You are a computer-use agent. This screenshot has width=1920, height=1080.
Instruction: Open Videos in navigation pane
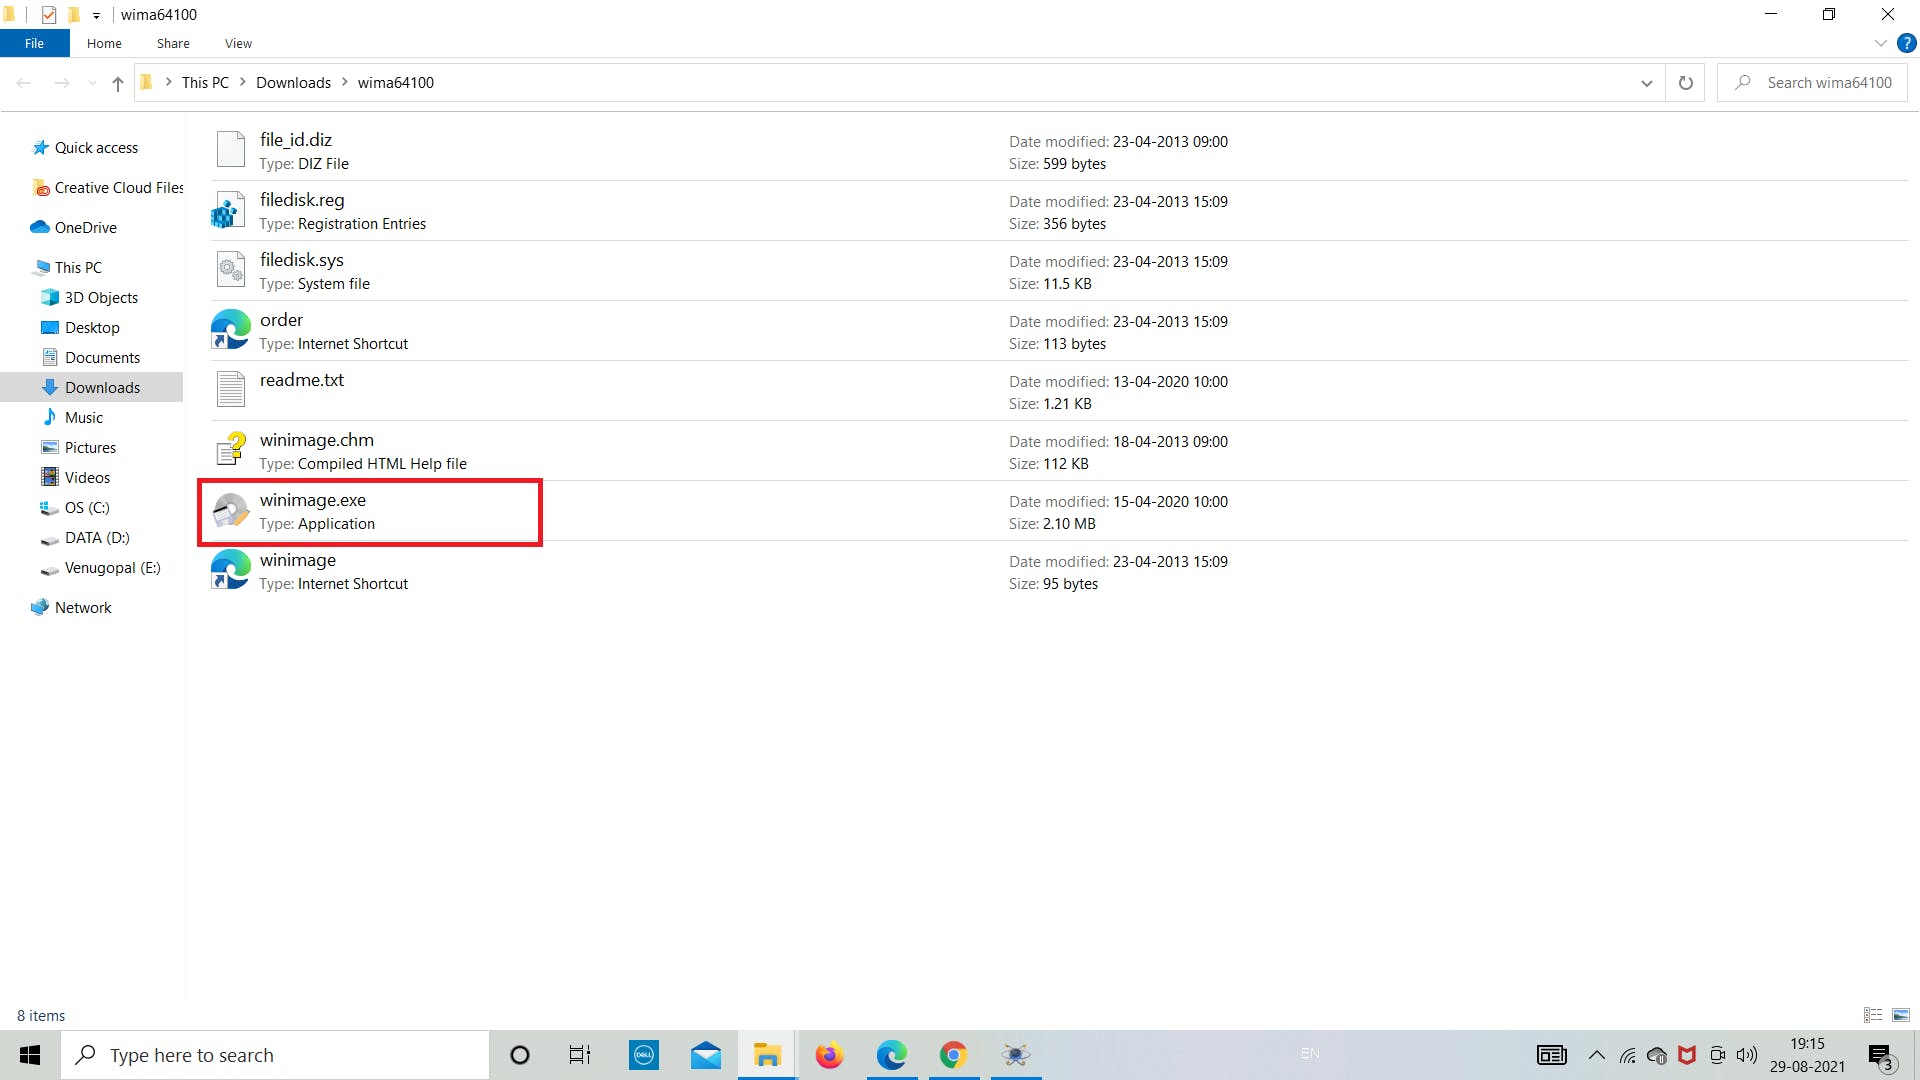point(87,478)
